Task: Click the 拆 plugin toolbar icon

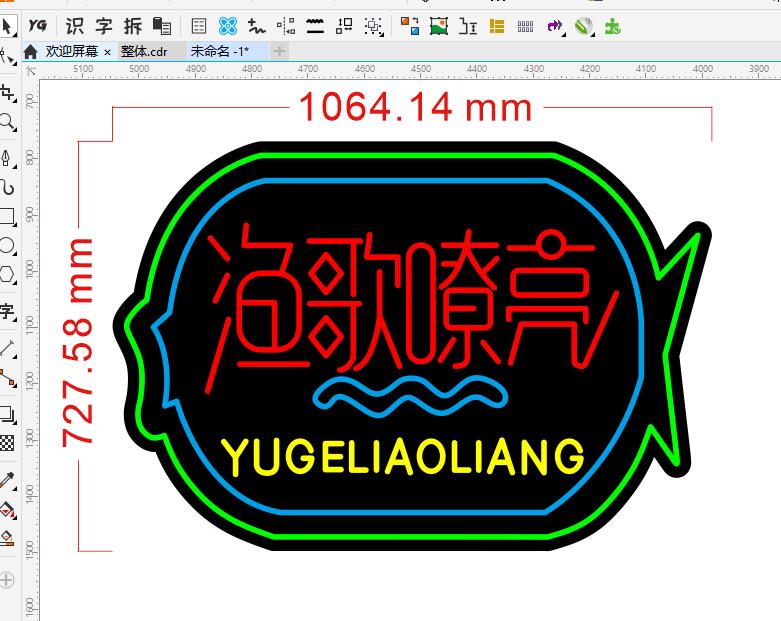Action: pyautogui.click(x=133, y=26)
